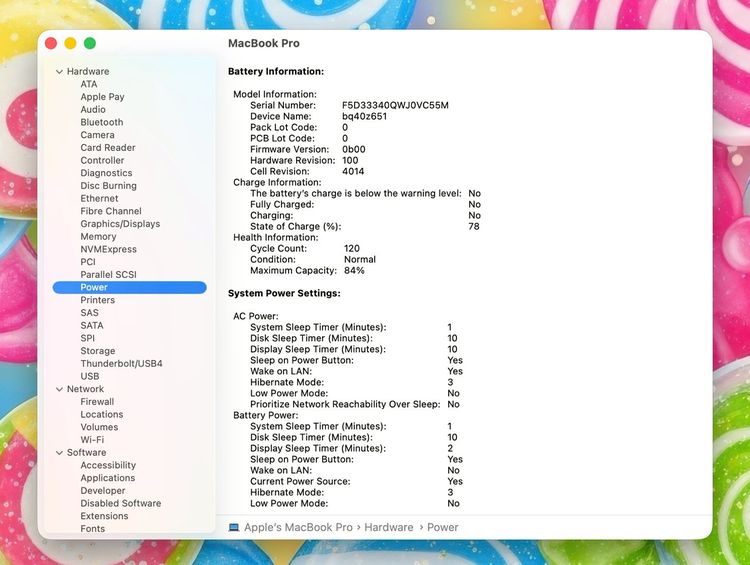750x565 pixels.
Task: Click Apple's MacBook Pro in the path bar
Action: click(x=298, y=527)
